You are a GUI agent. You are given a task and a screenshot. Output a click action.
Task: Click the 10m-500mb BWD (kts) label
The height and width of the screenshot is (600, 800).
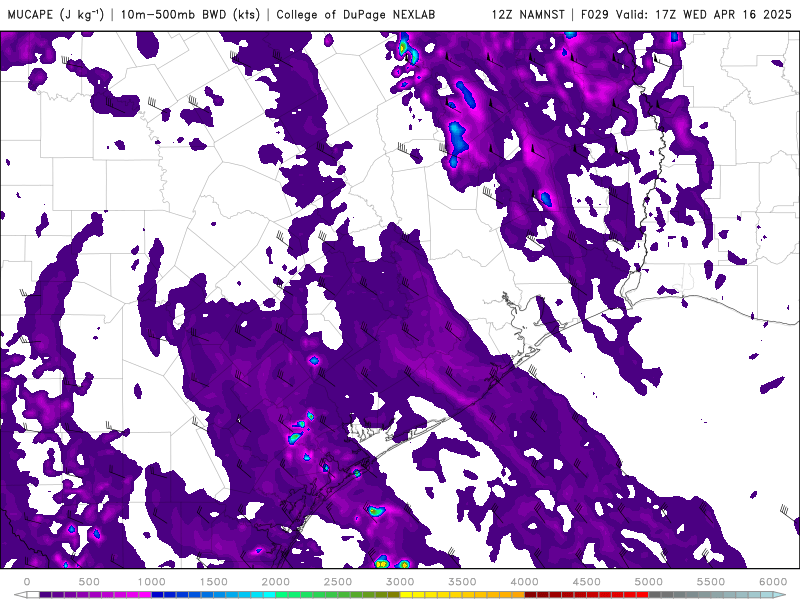190,14
